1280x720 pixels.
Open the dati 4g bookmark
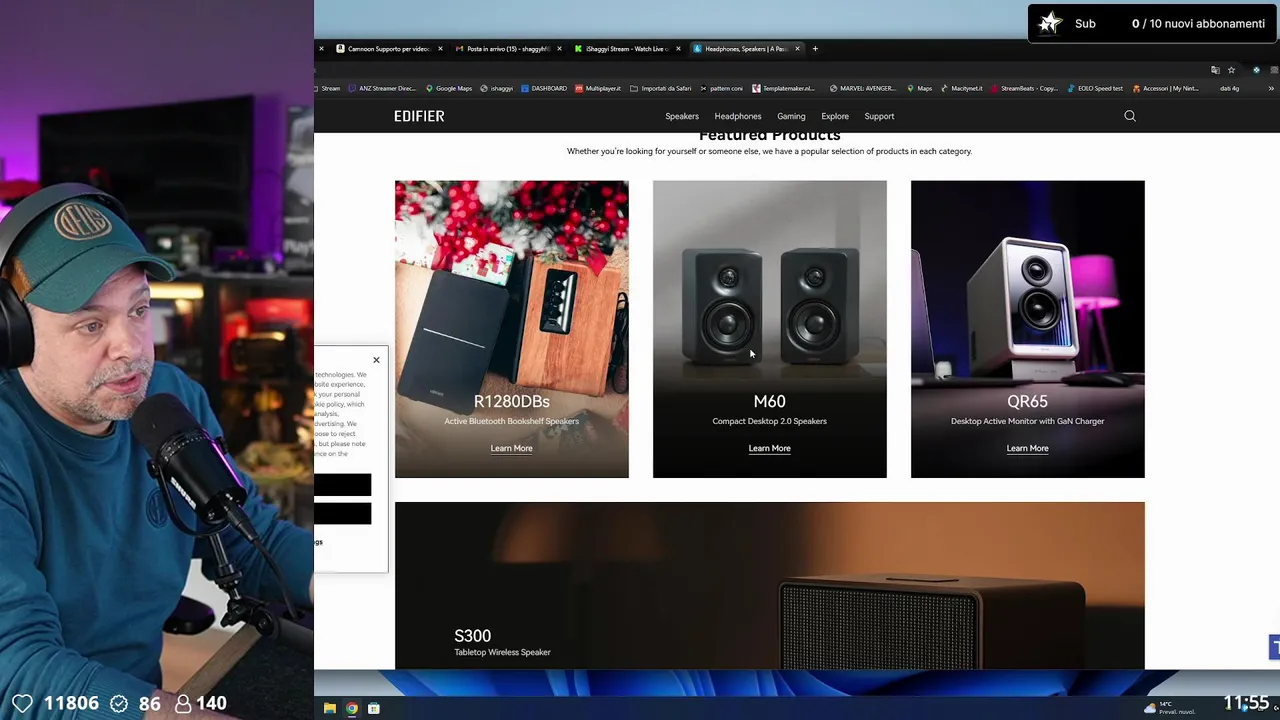pyautogui.click(x=1229, y=88)
